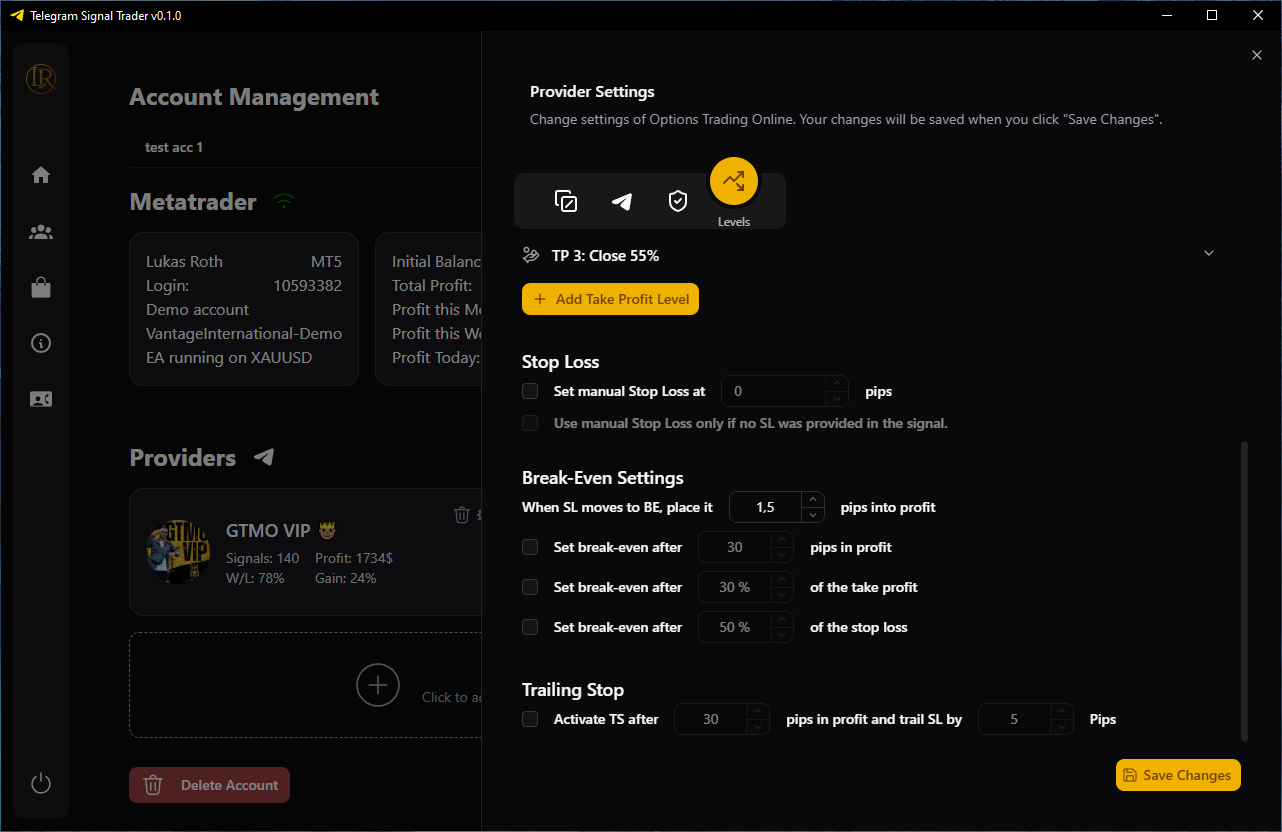
Task: Open the users group page in sidebar
Action: 41,232
